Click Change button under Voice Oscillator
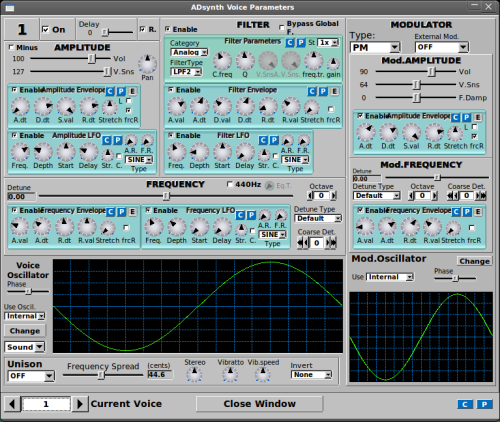Viewport: 500px width, 422px height. (25, 331)
